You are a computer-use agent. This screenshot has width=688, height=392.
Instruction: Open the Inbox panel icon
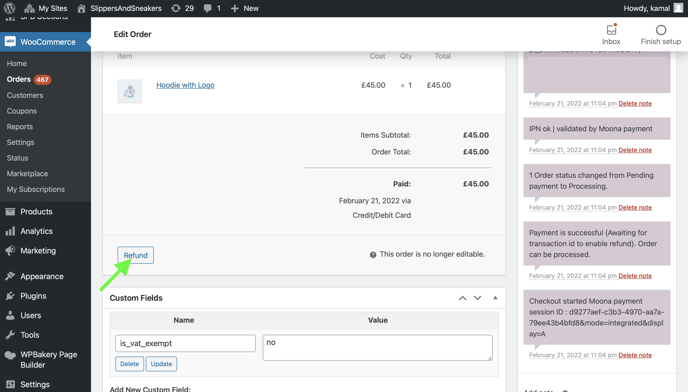tap(611, 30)
